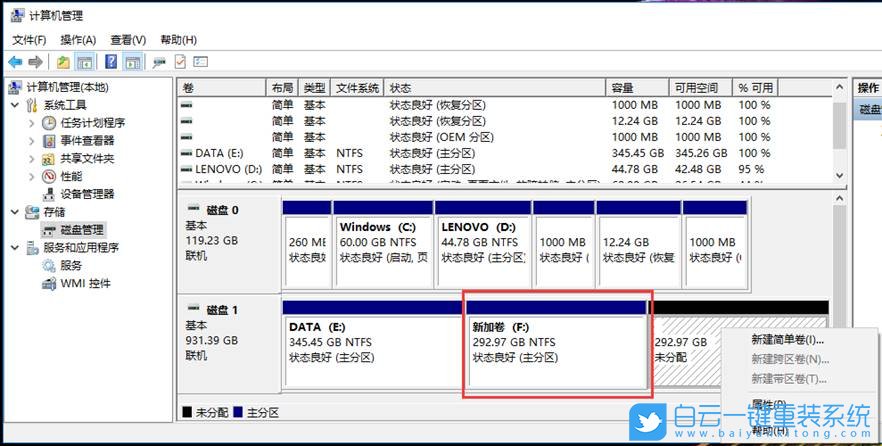Click disk map scrollbar up arrow
Screen dimensions: 882x446
(839, 199)
